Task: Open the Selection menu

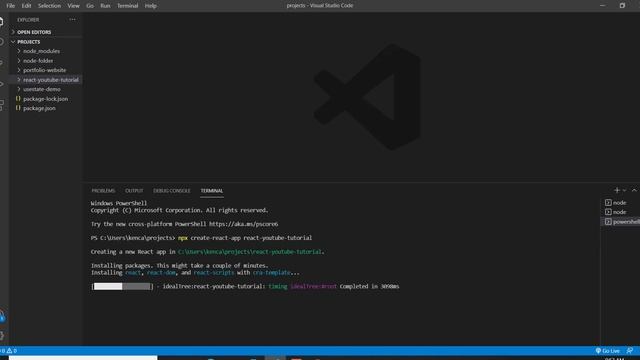Action: coord(49,6)
